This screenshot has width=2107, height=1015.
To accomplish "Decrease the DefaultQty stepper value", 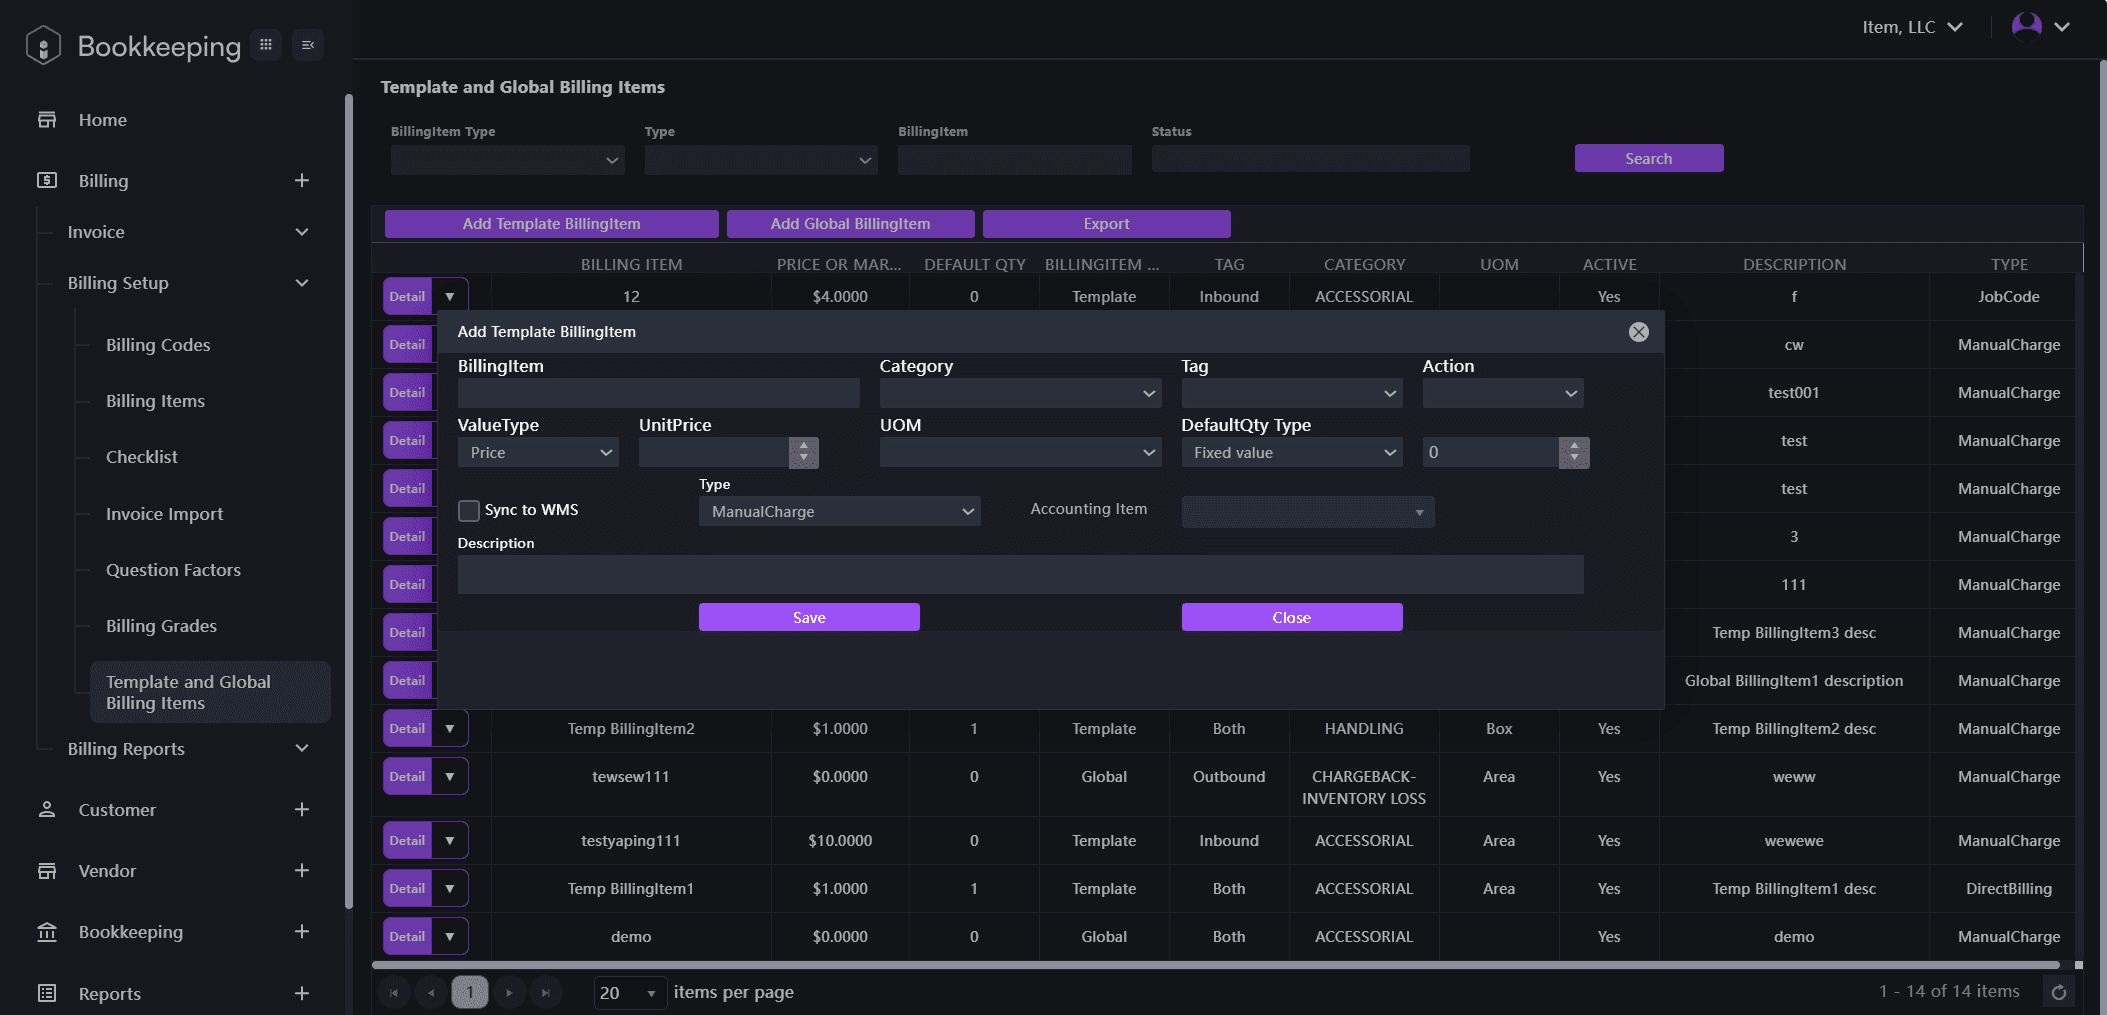I will 1574,459.
